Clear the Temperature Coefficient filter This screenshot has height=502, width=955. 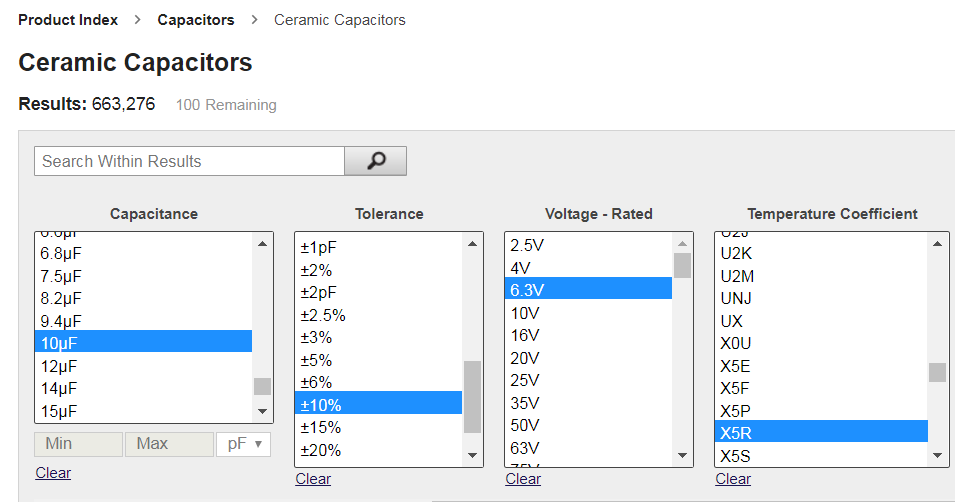point(733,479)
